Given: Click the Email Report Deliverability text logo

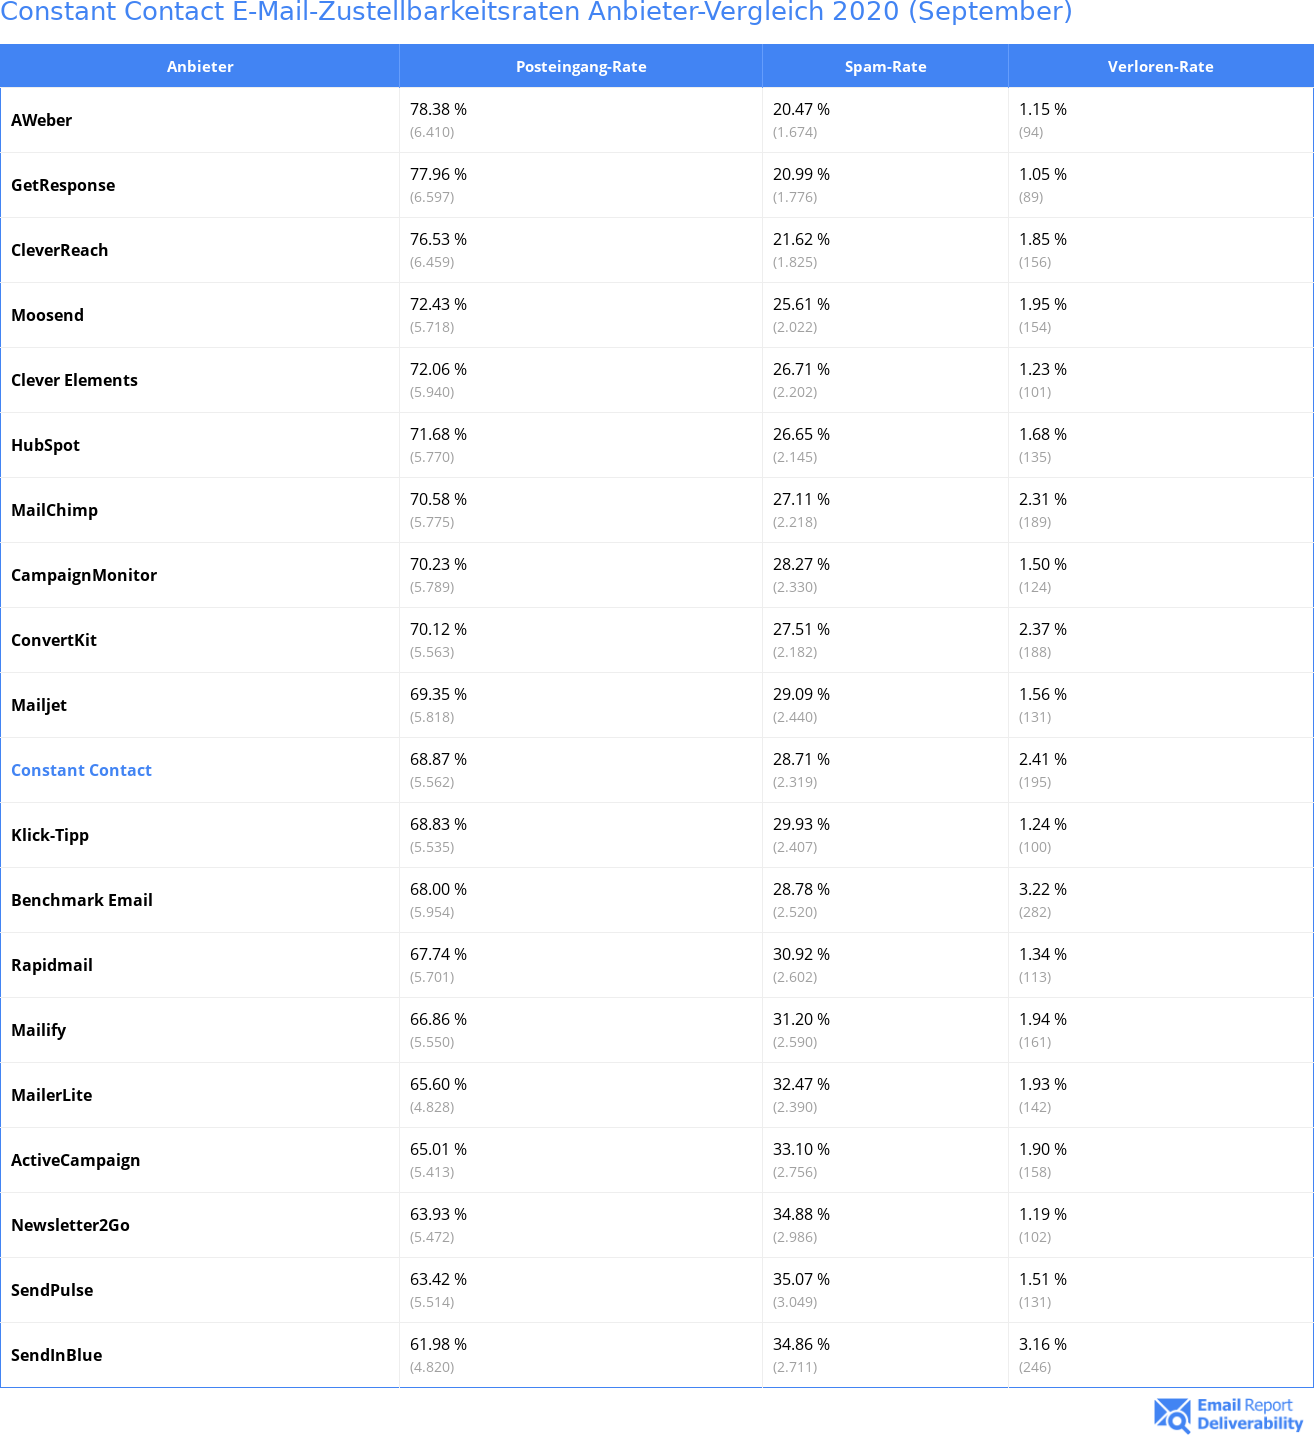Looking at the screenshot, I should (1250, 1414).
